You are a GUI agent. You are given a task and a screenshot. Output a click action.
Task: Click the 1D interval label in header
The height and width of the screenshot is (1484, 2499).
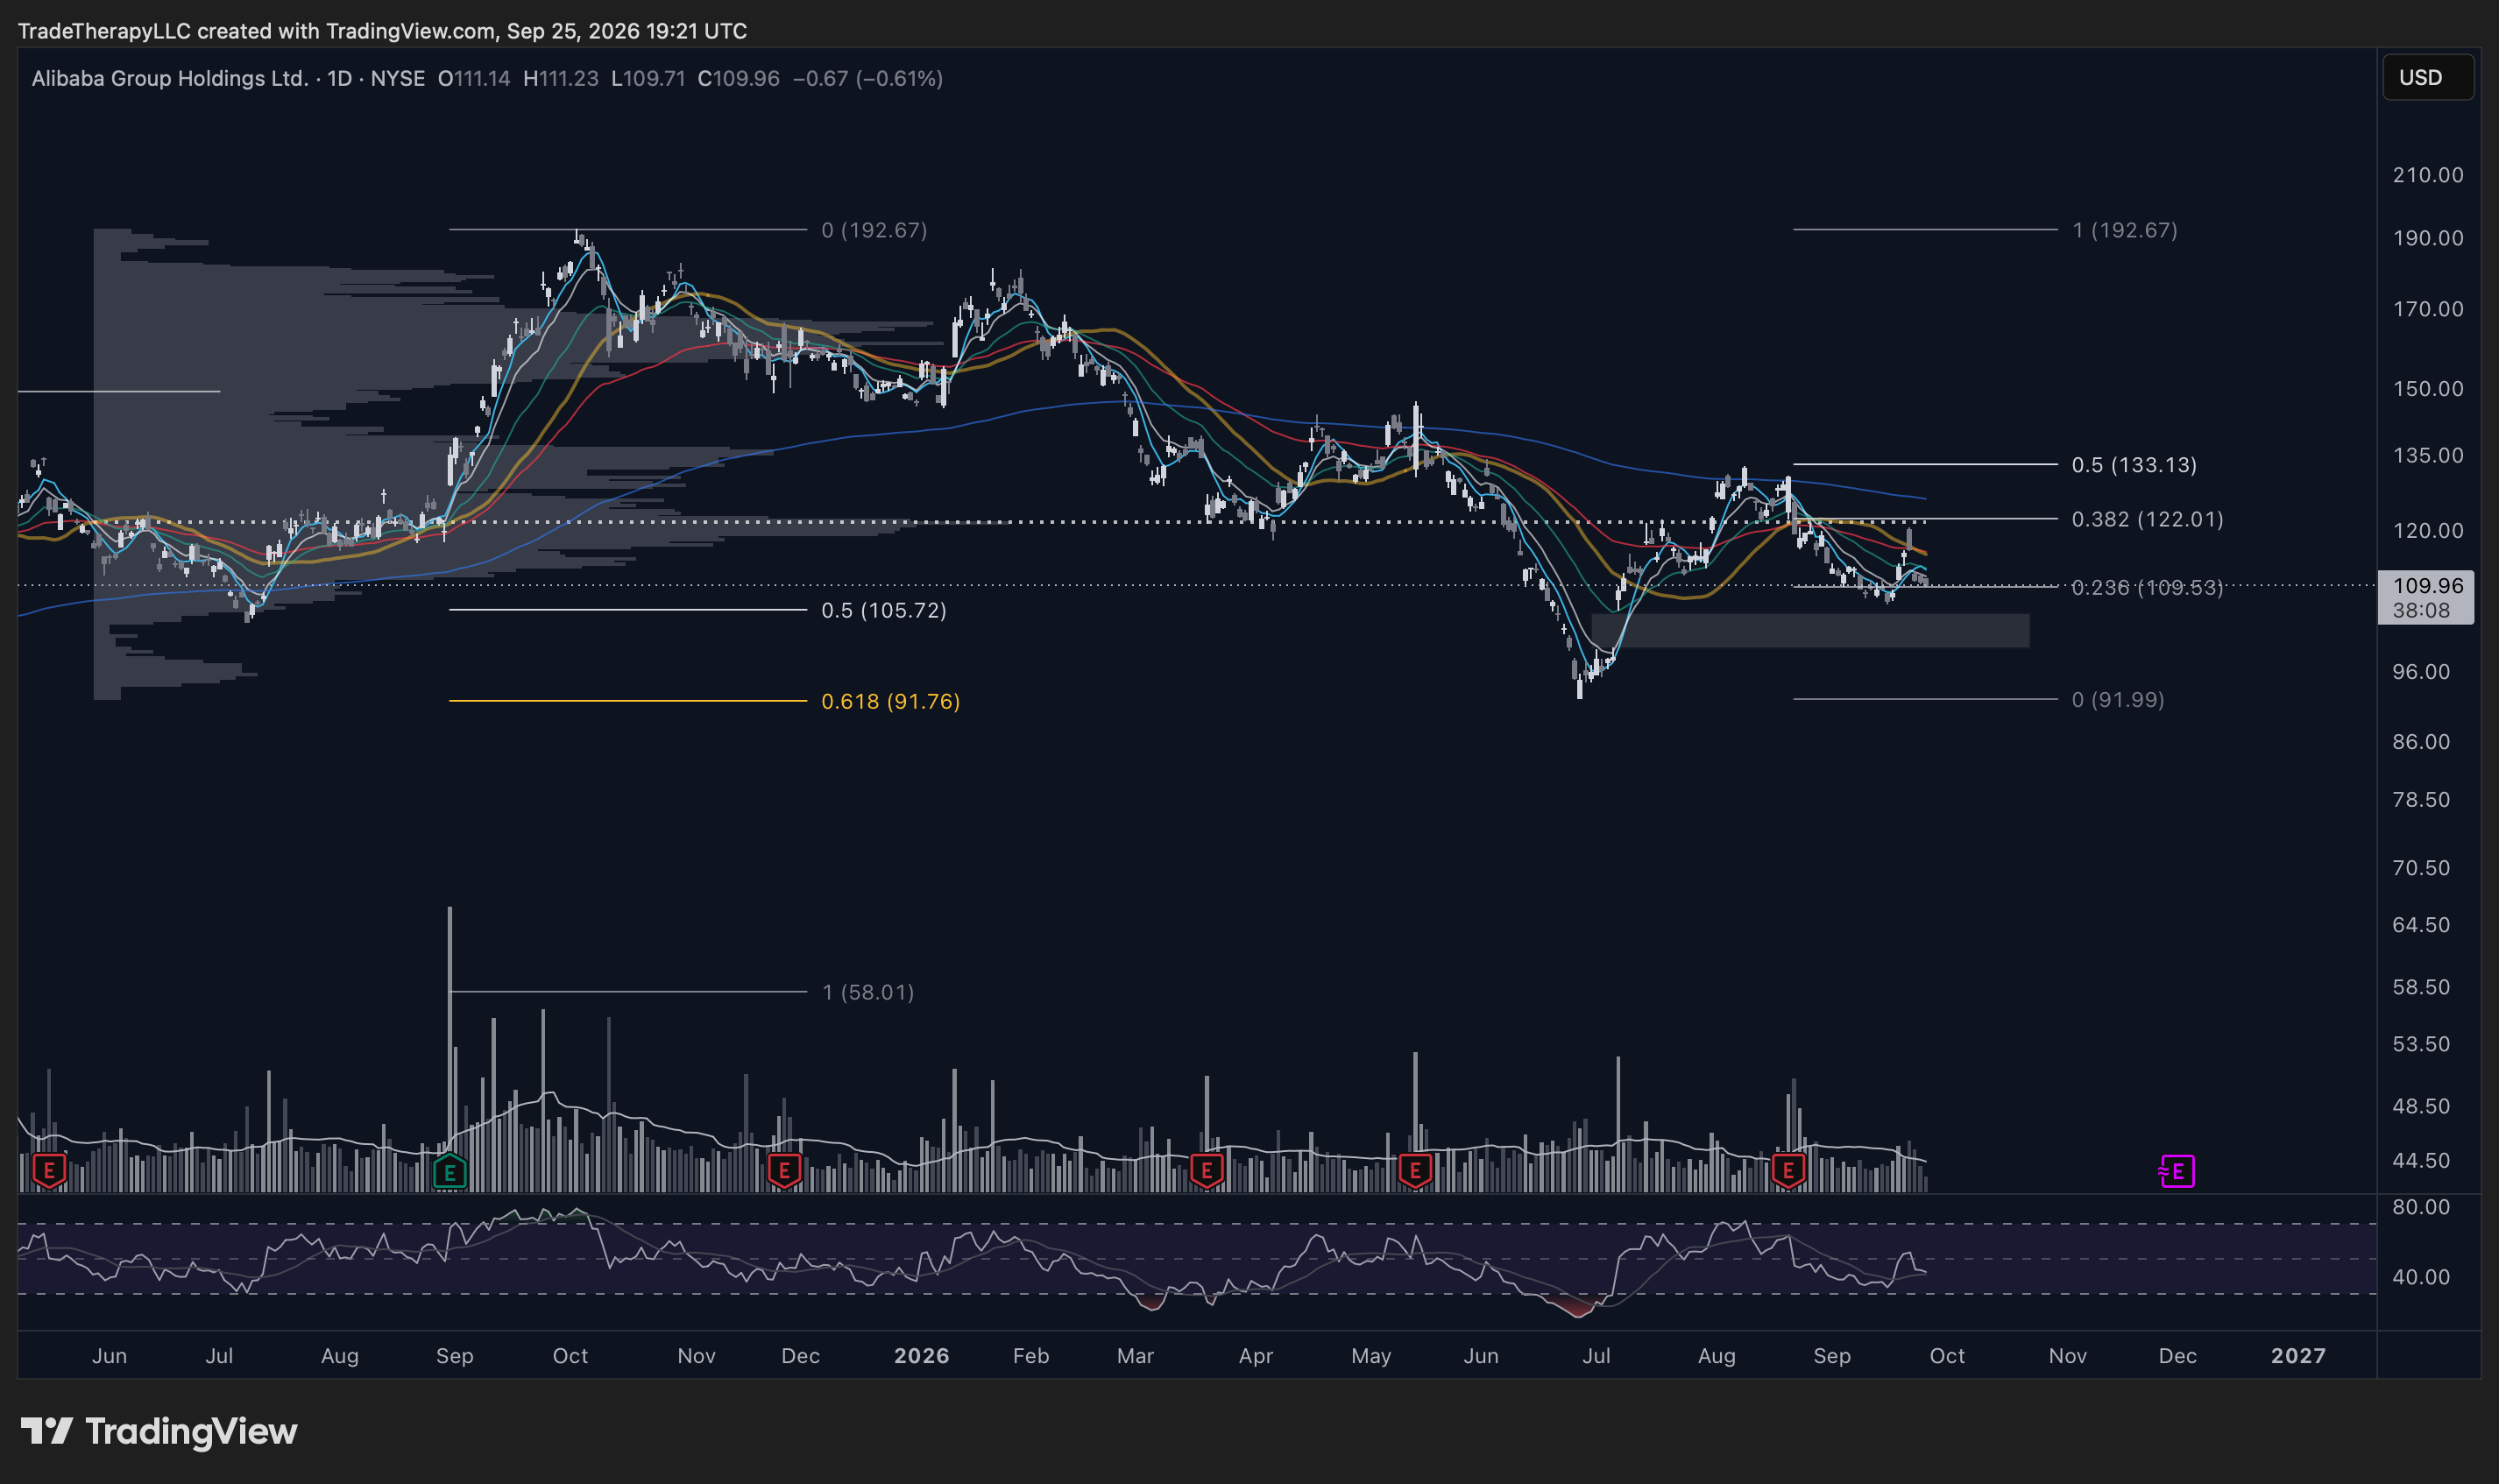pyautogui.click(x=340, y=78)
